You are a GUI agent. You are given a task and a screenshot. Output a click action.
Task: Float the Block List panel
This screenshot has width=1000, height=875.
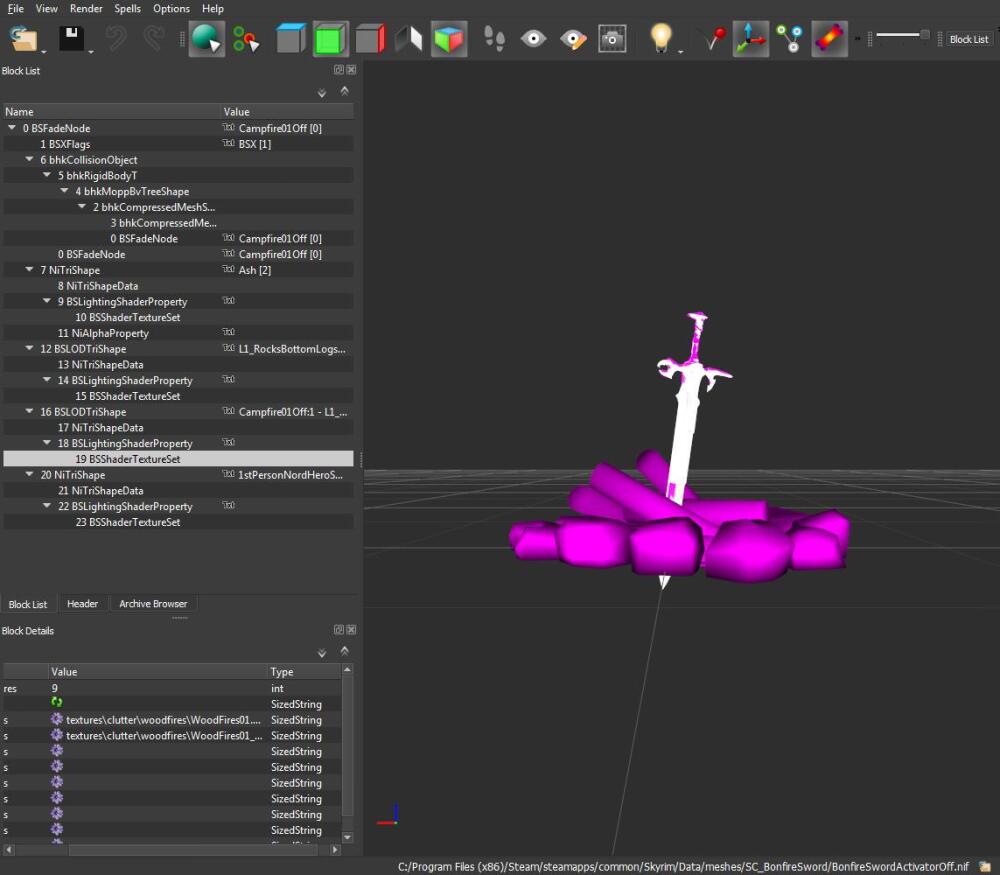tap(339, 70)
